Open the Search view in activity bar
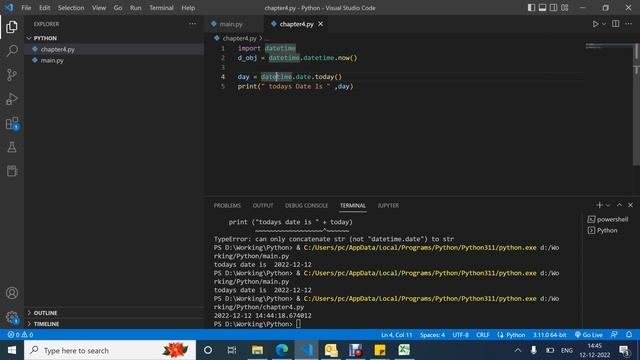 pos(12,51)
